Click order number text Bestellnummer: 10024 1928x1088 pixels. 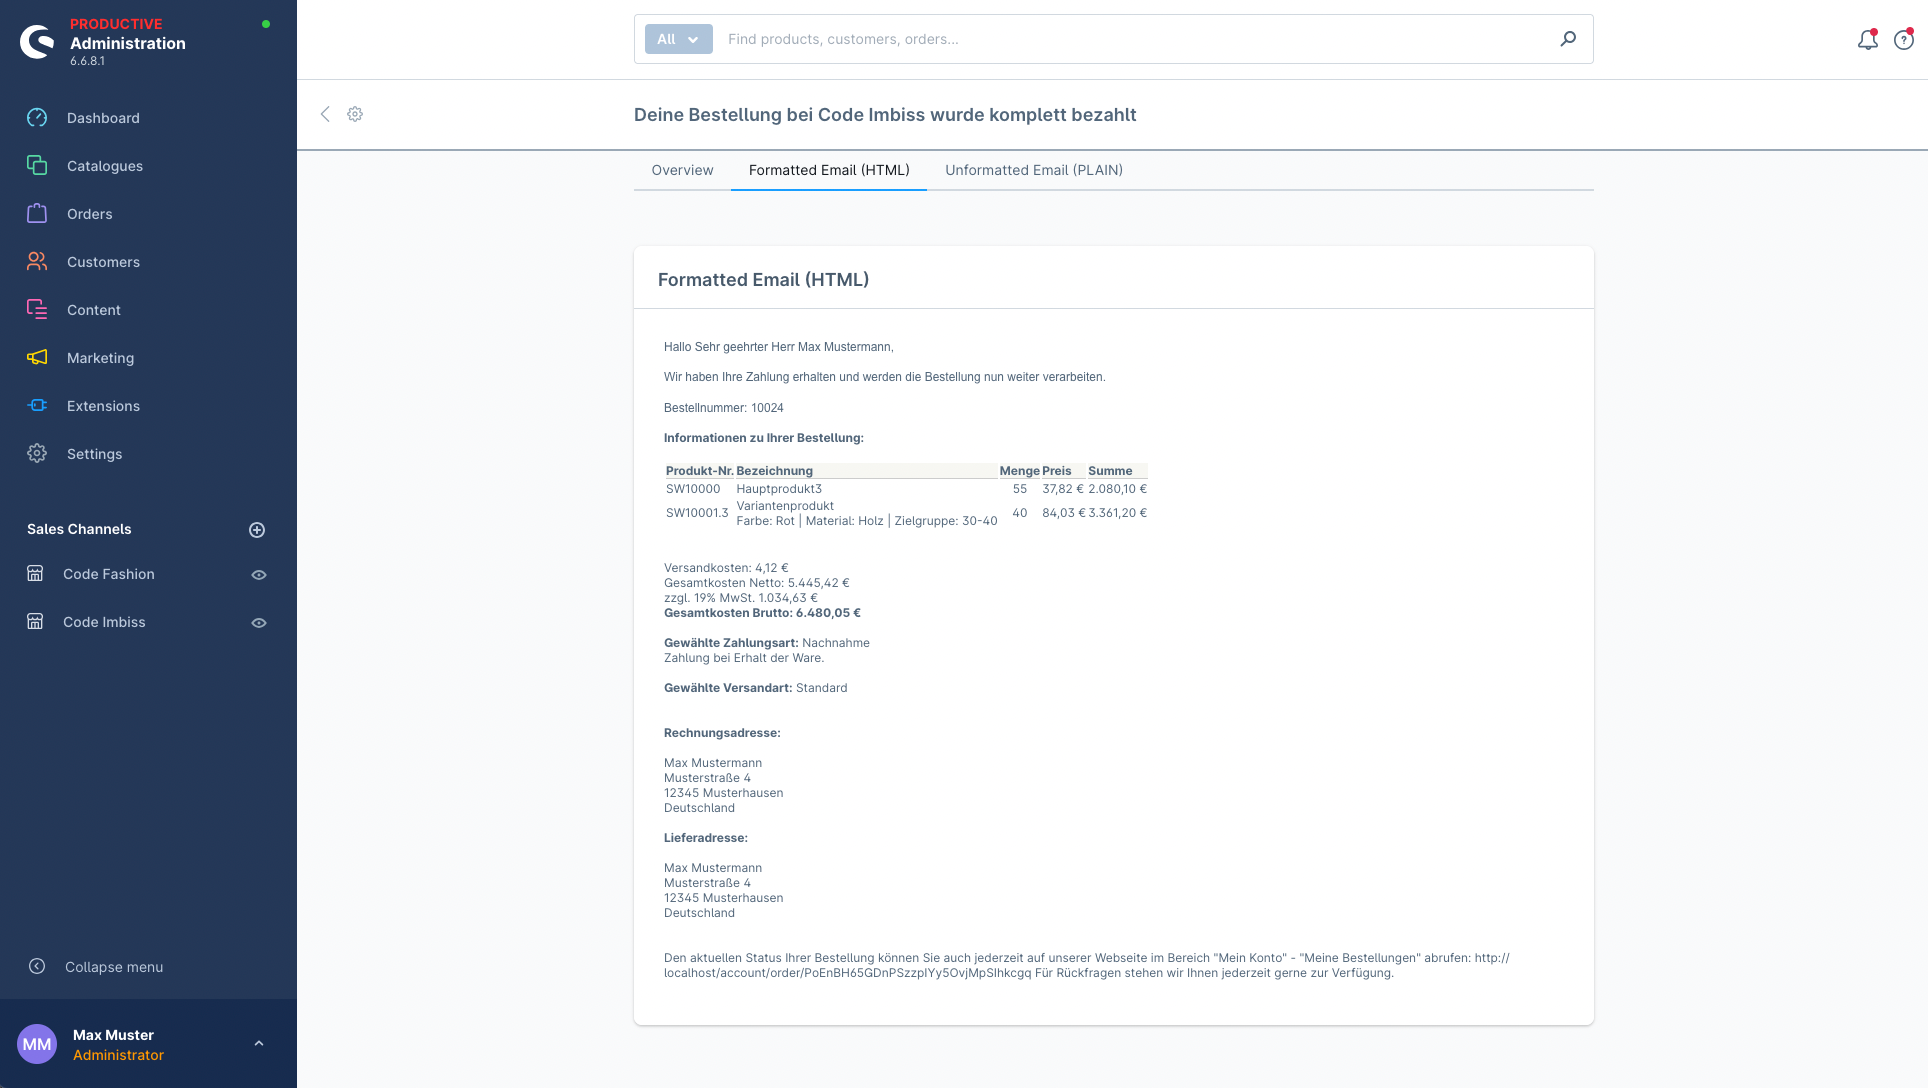[x=724, y=408]
